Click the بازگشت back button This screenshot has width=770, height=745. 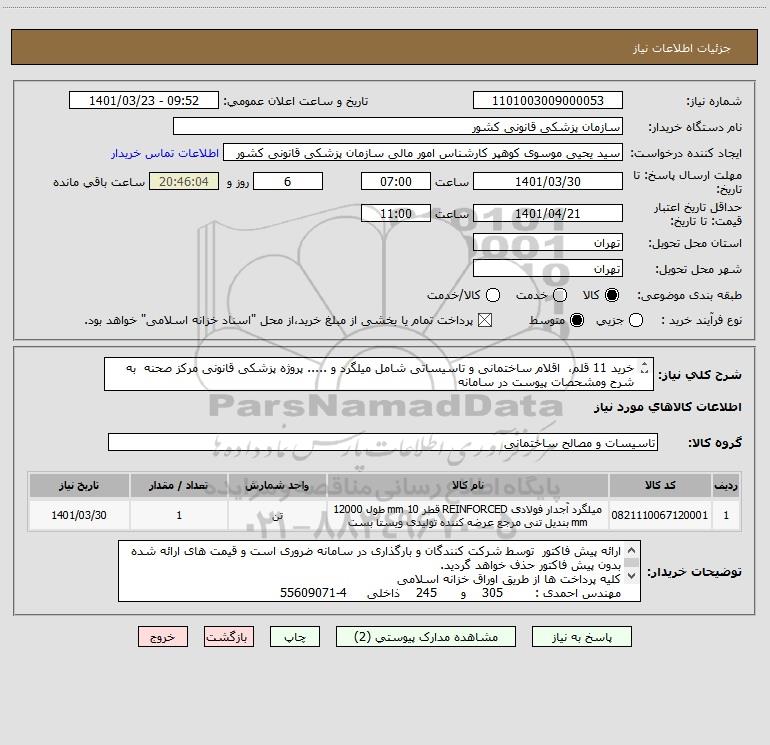pyautogui.click(x=229, y=637)
